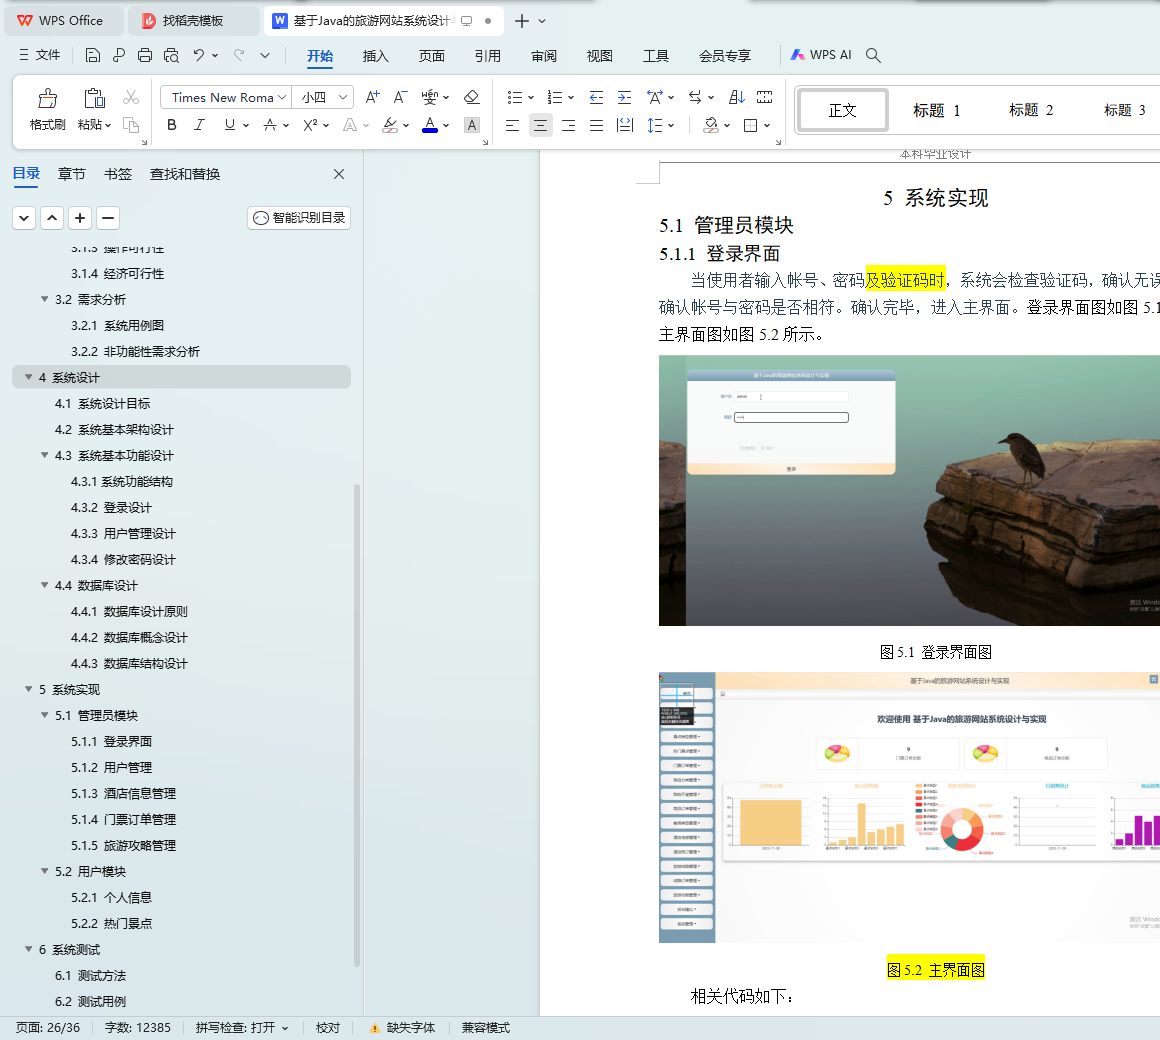Toggle Bold formatting
The height and width of the screenshot is (1040, 1160).
click(x=172, y=125)
